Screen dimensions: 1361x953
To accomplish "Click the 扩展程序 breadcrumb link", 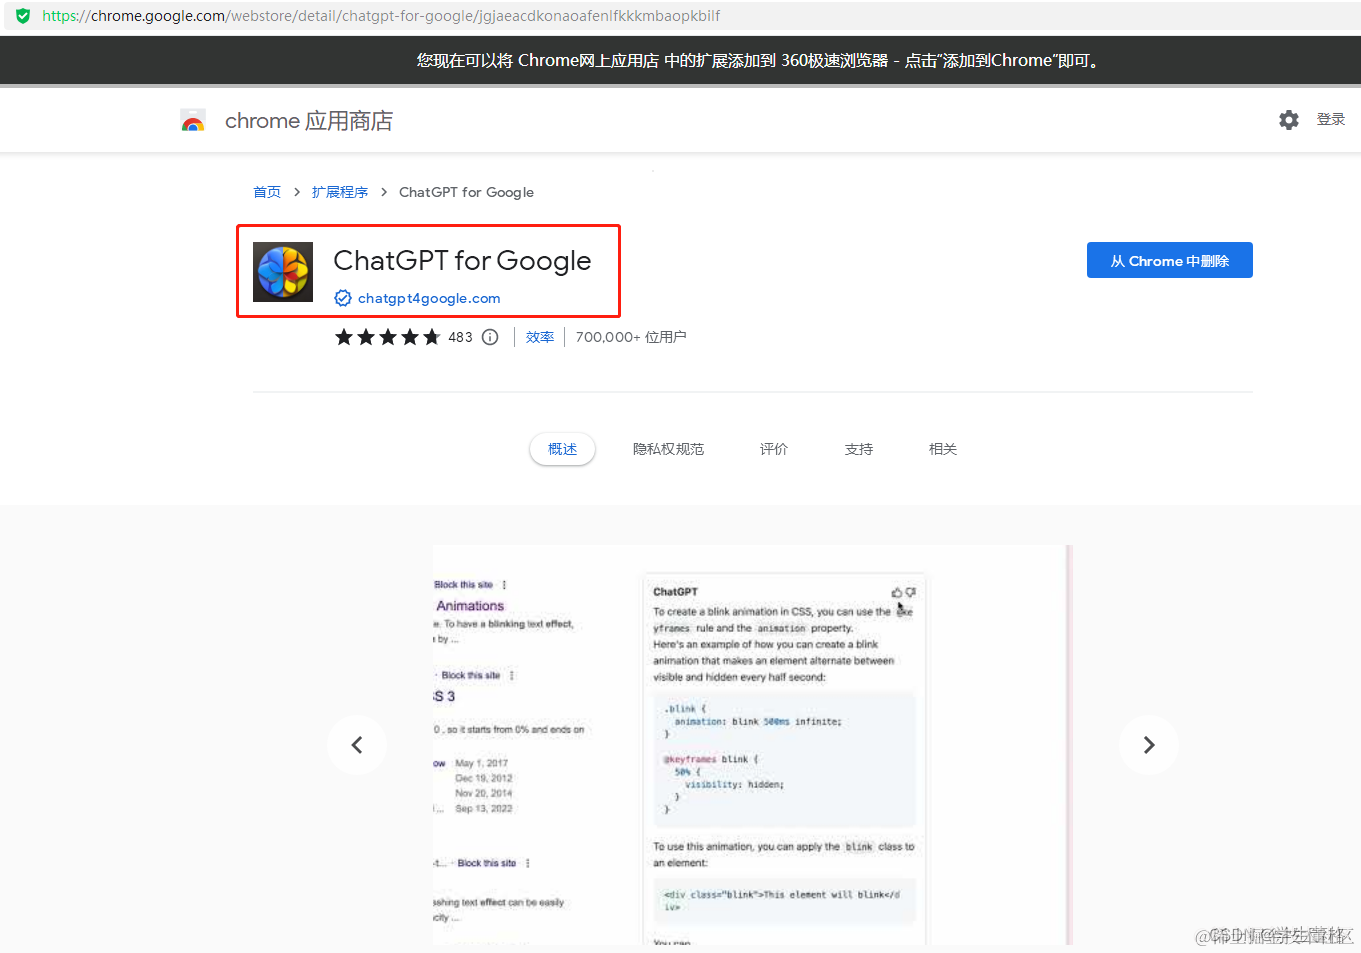I will pyautogui.click(x=340, y=192).
